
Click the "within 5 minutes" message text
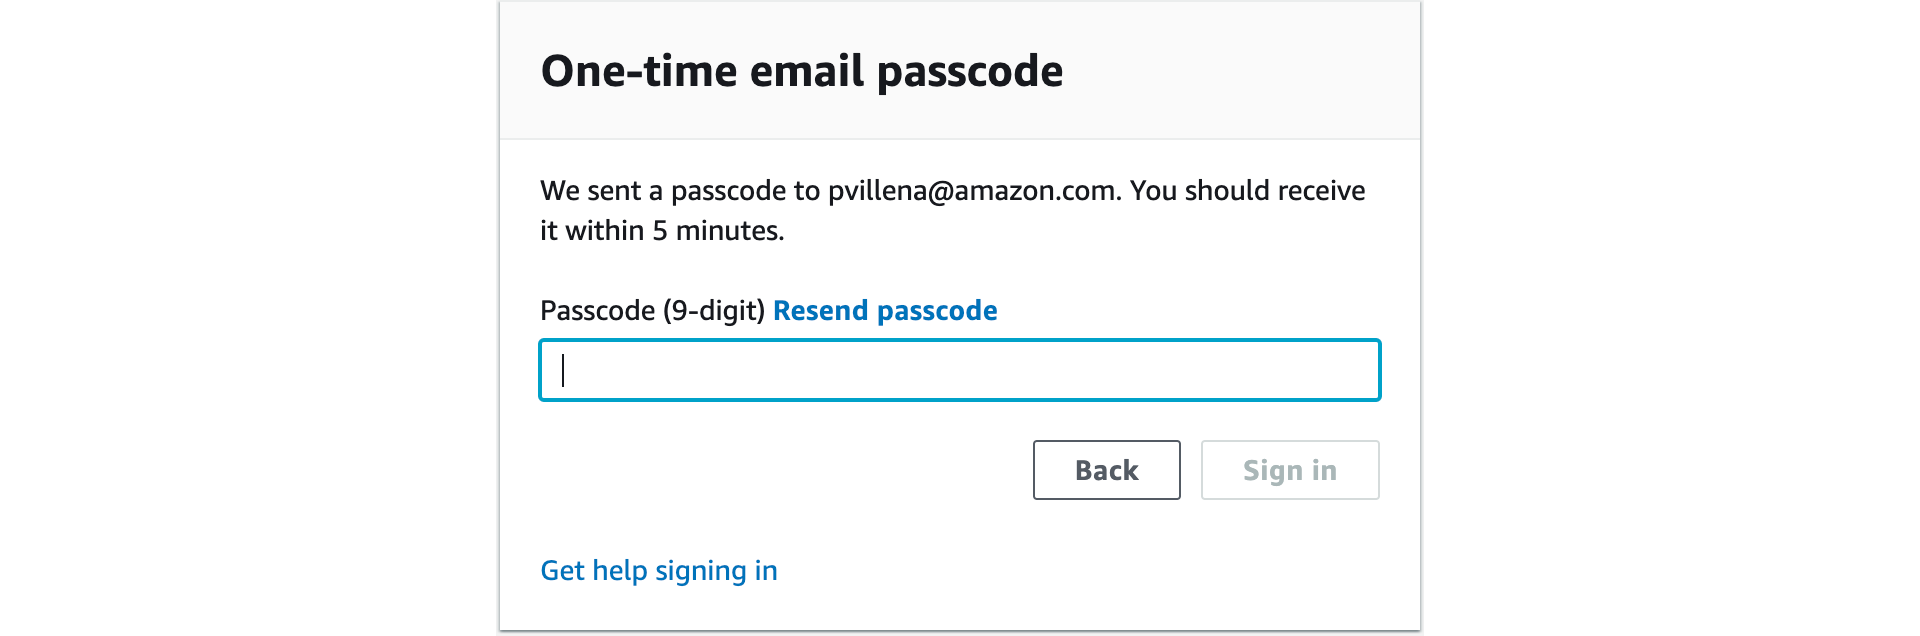[x=675, y=231]
